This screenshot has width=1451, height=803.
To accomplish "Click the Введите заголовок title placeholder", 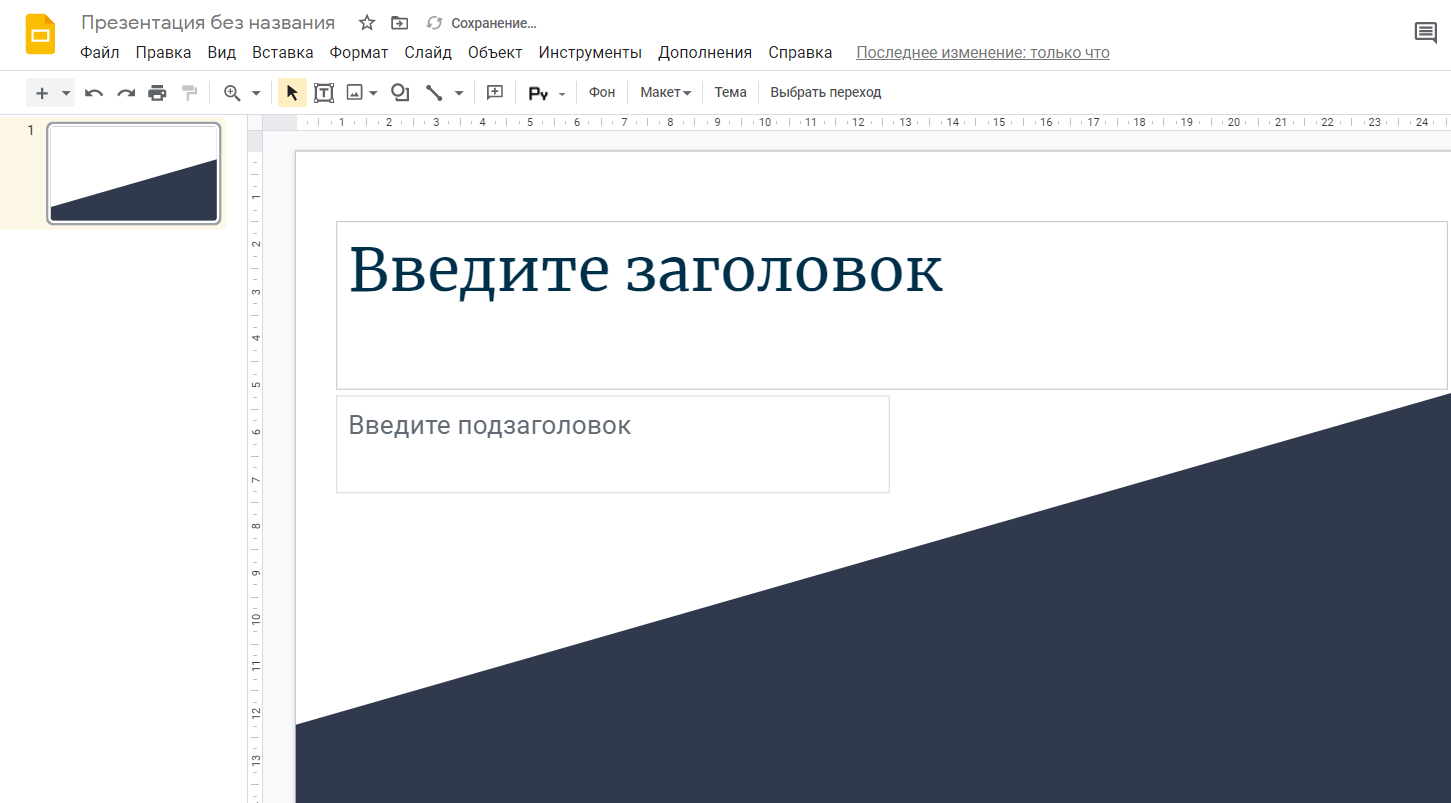I will point(892,305).
